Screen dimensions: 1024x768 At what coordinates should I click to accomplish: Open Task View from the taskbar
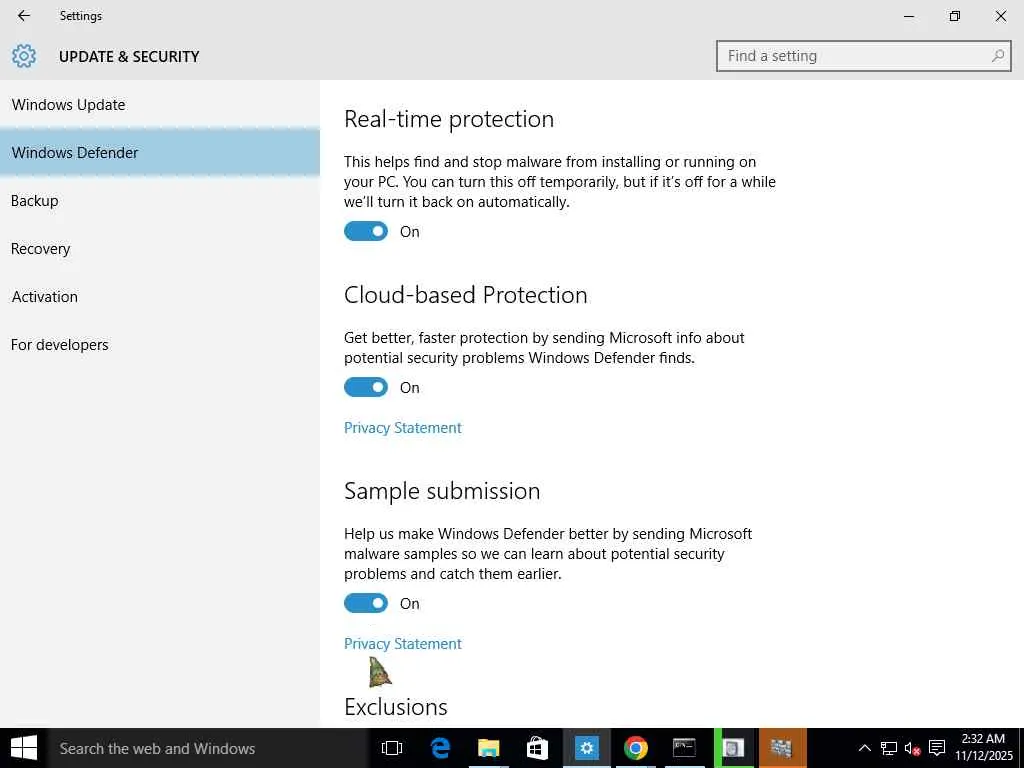392,748
